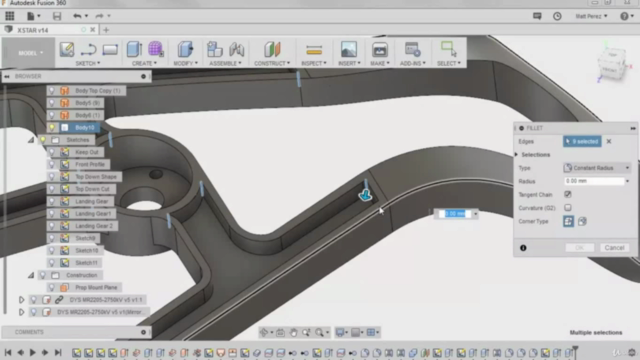
Task: Toggle visibility of Prop Mount Plane
Action: click(52, 287)
